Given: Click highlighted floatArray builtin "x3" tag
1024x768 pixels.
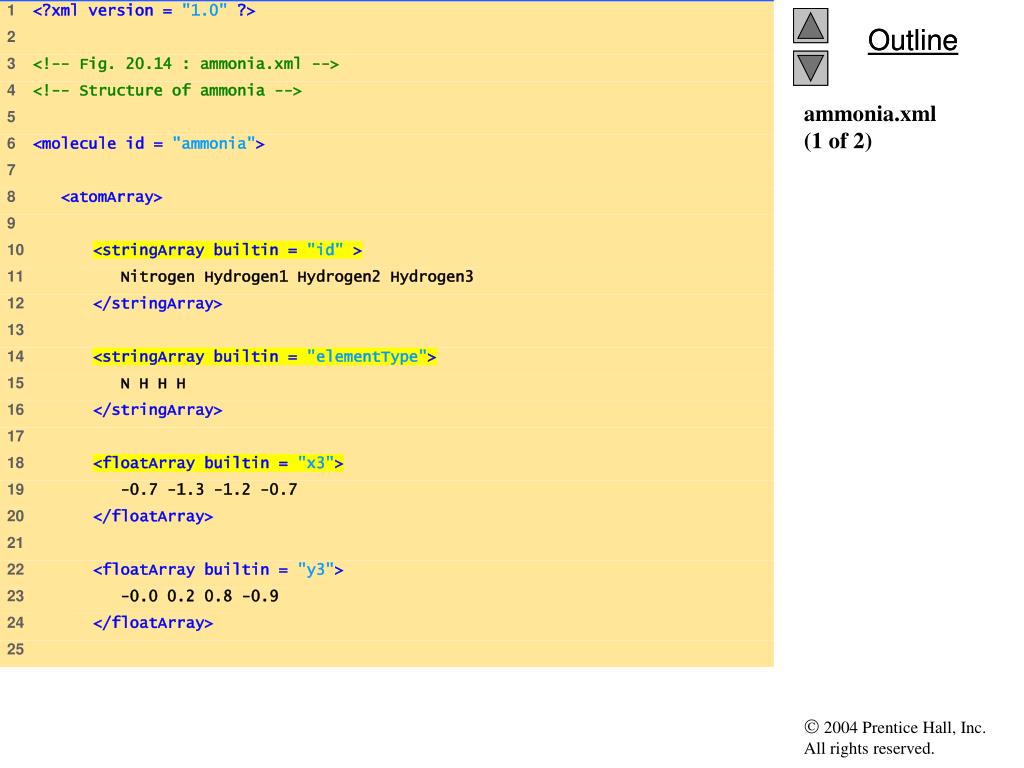Looking at the screenshot, I should (x=218, y=463).
